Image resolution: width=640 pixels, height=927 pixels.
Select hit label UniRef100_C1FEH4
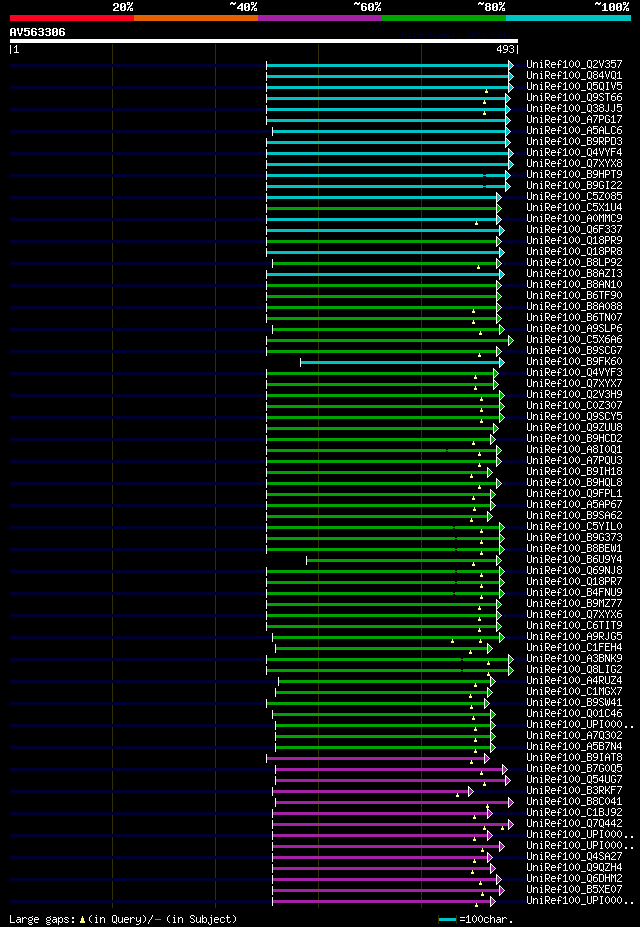(x=574, y=648)
